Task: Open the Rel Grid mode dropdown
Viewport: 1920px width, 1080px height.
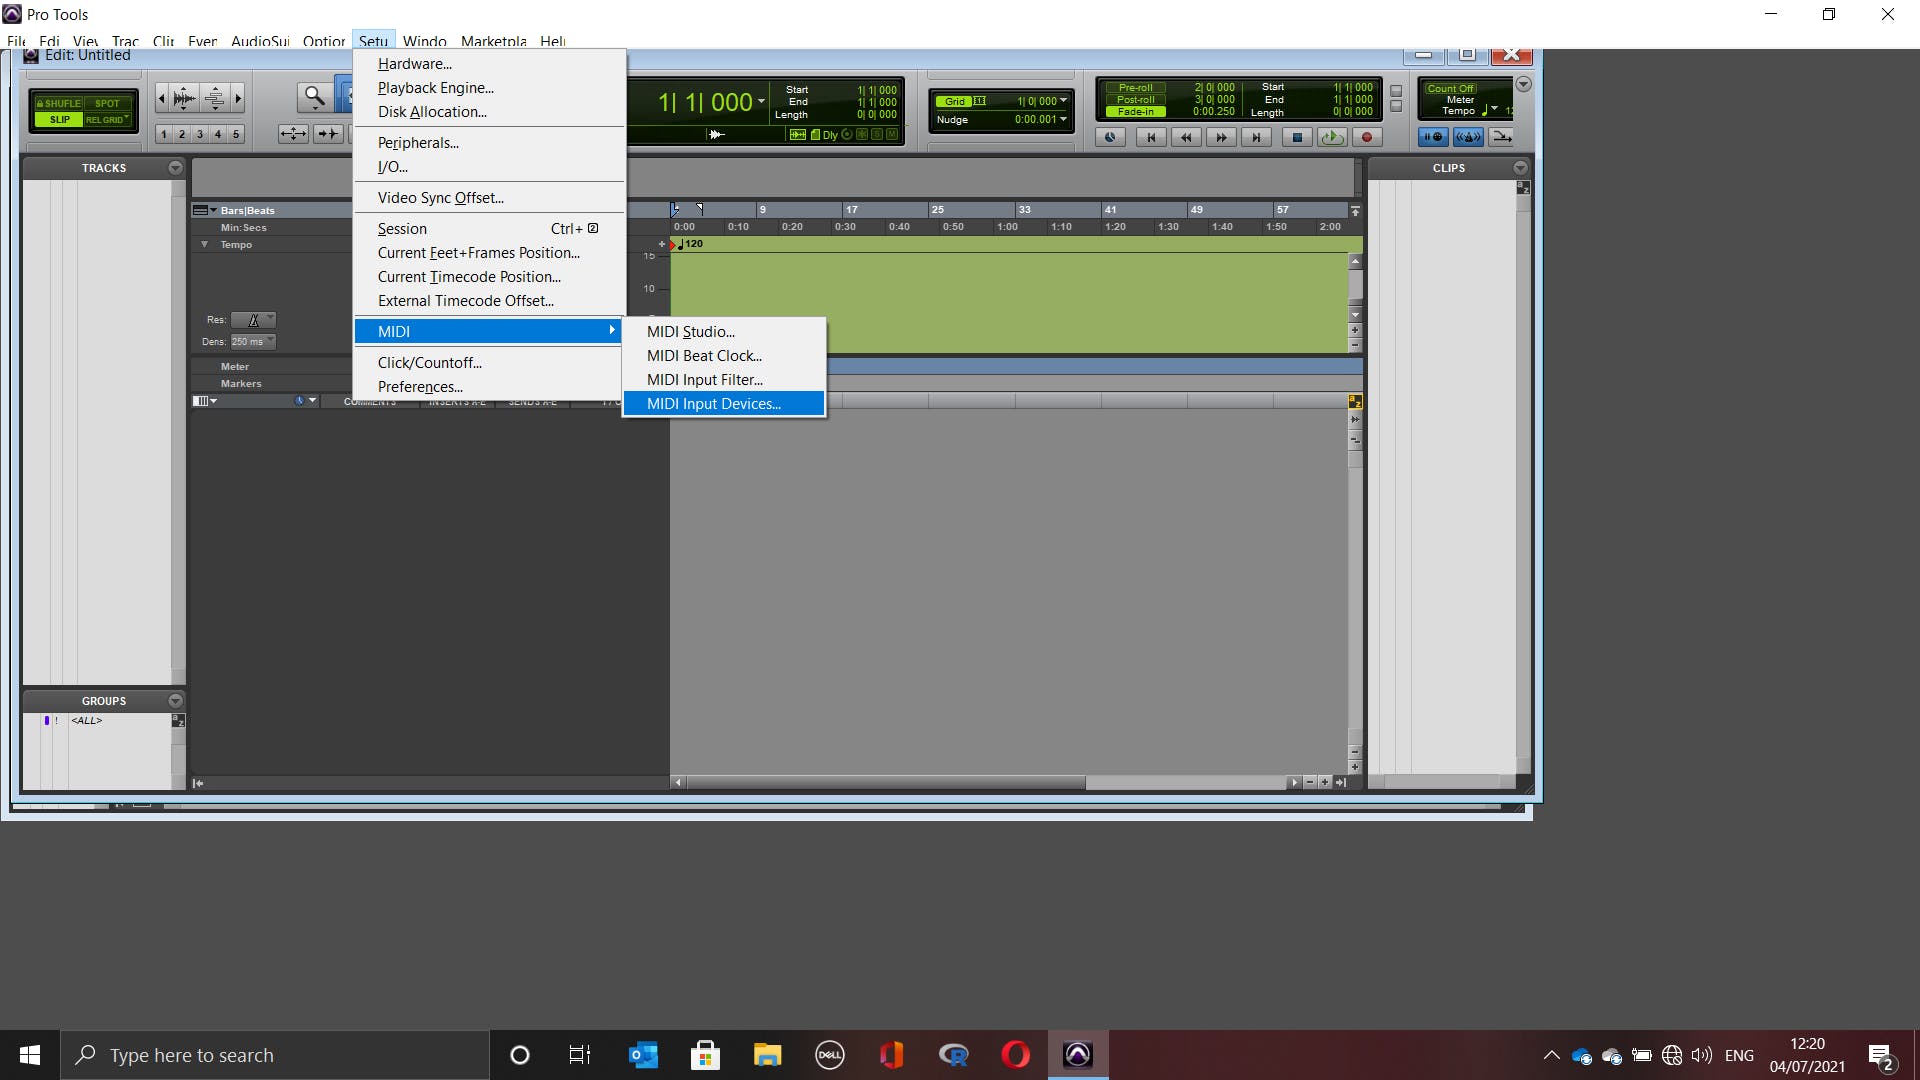Action: click(107, 119)
